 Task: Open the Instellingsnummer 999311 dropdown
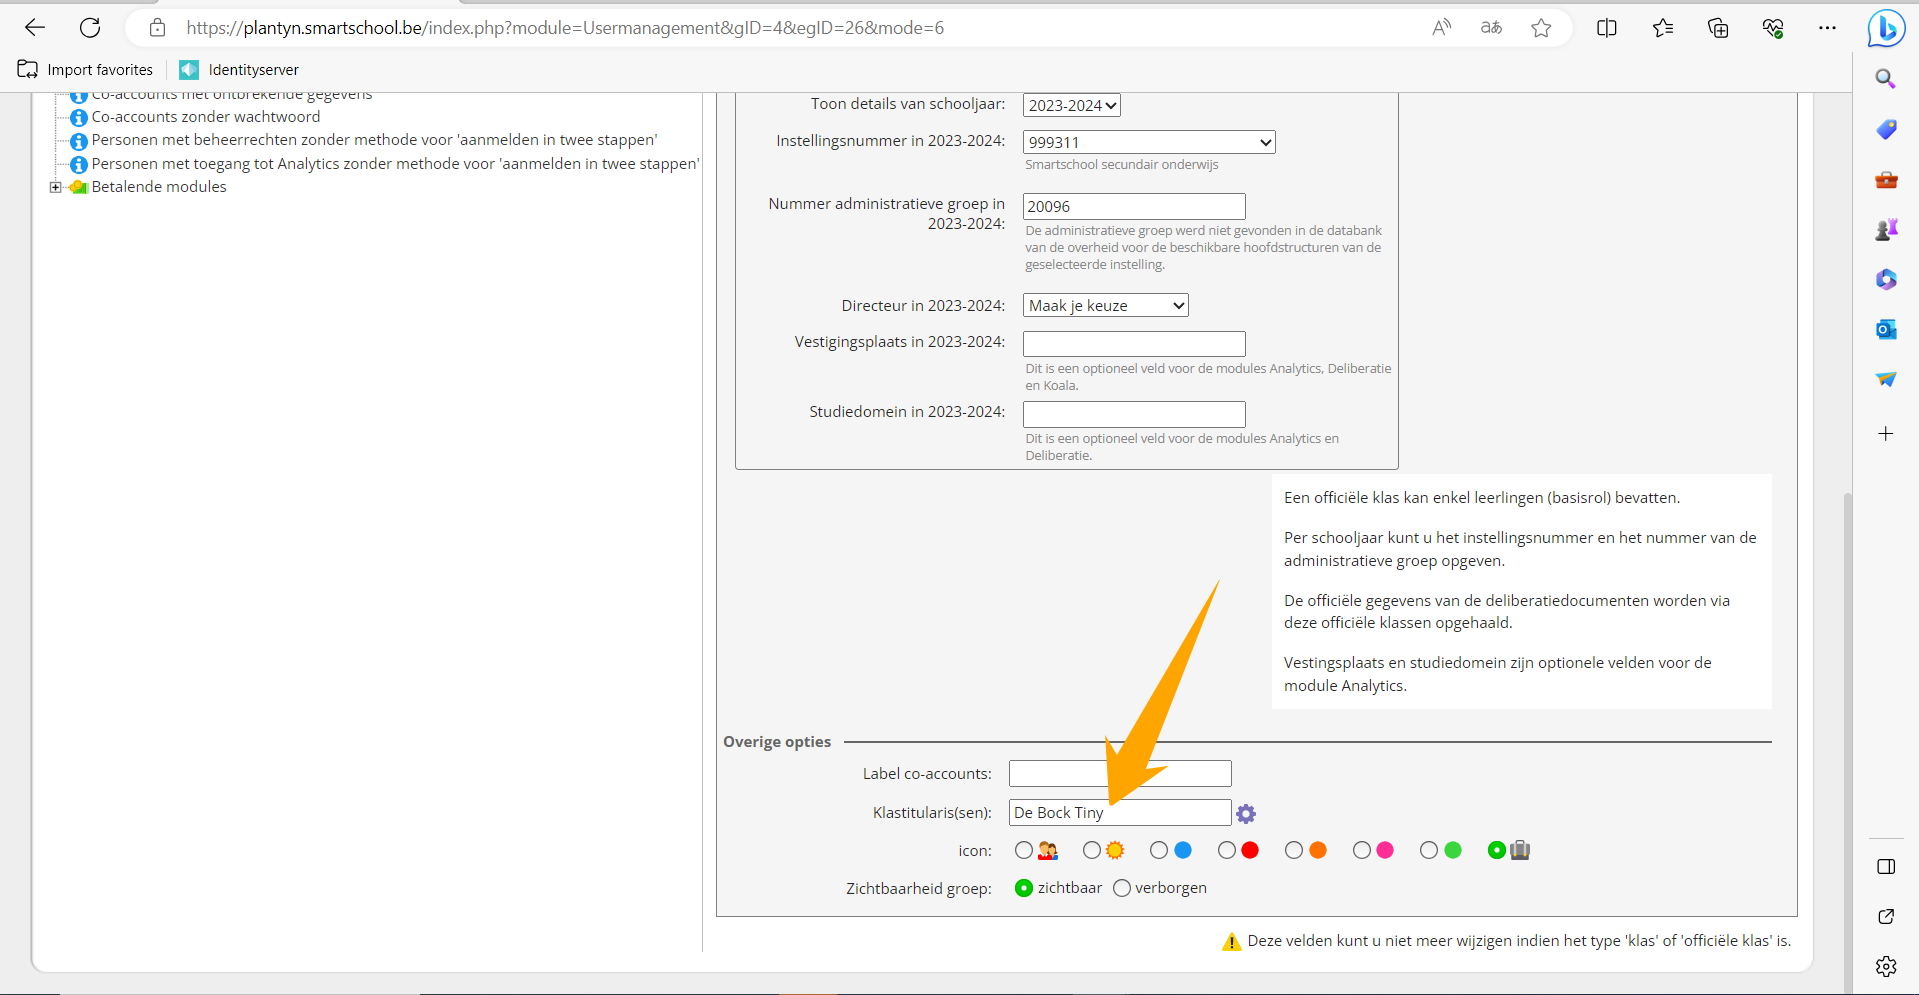pyautogui.click(x=1148, y=142)
